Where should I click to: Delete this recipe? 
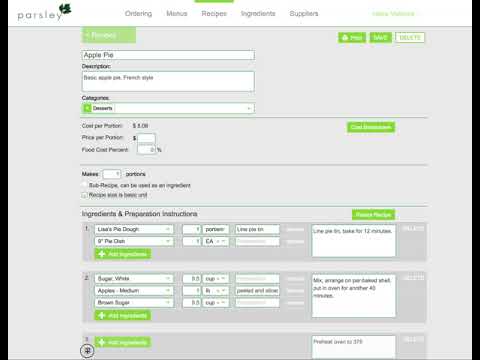click(410, 38)
